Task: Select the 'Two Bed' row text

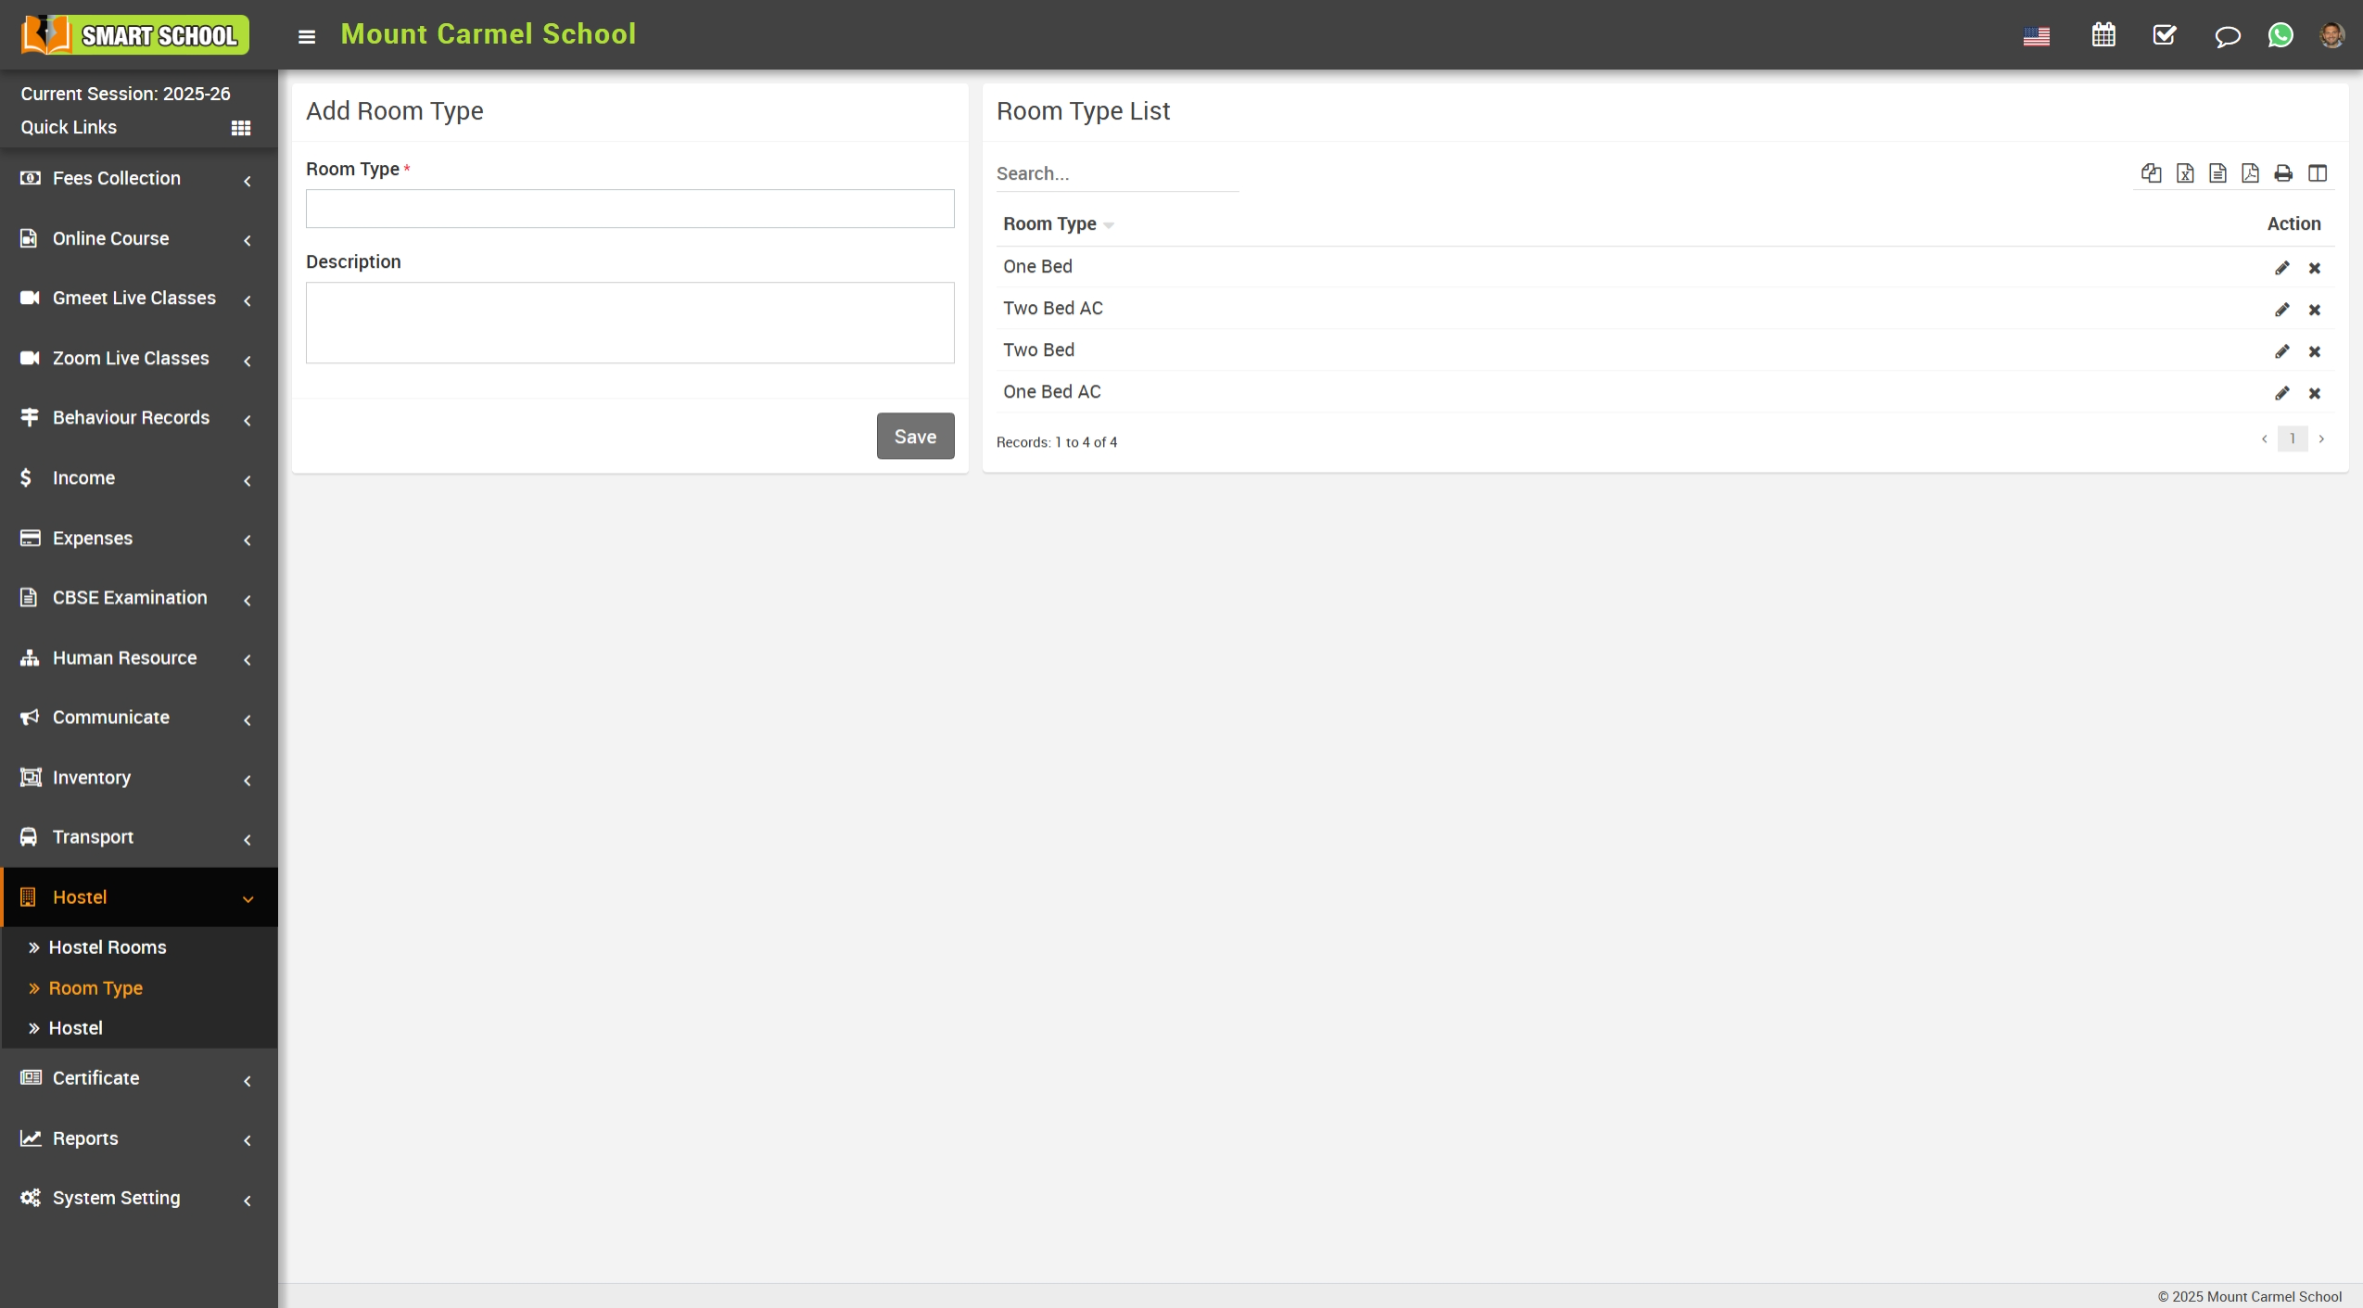Action: [x=1038, y=351]
